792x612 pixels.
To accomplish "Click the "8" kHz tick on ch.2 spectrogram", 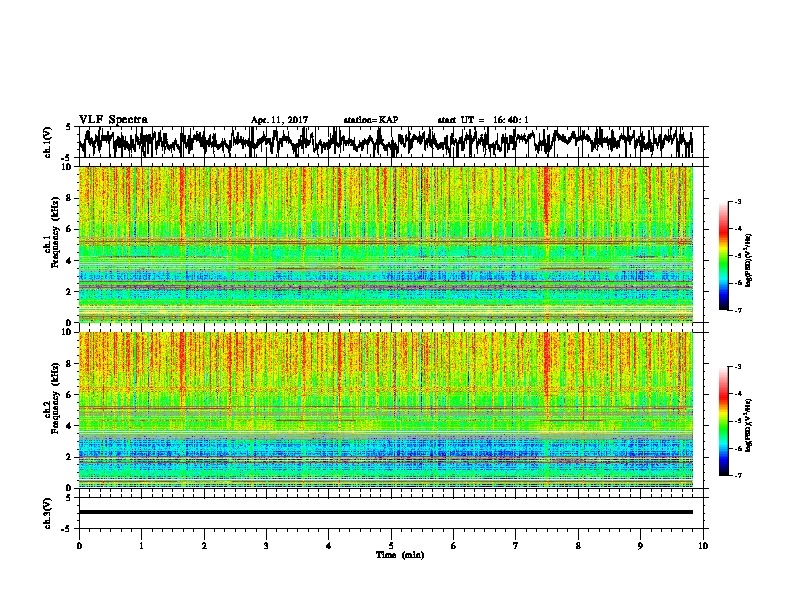I will pos(69,364).
